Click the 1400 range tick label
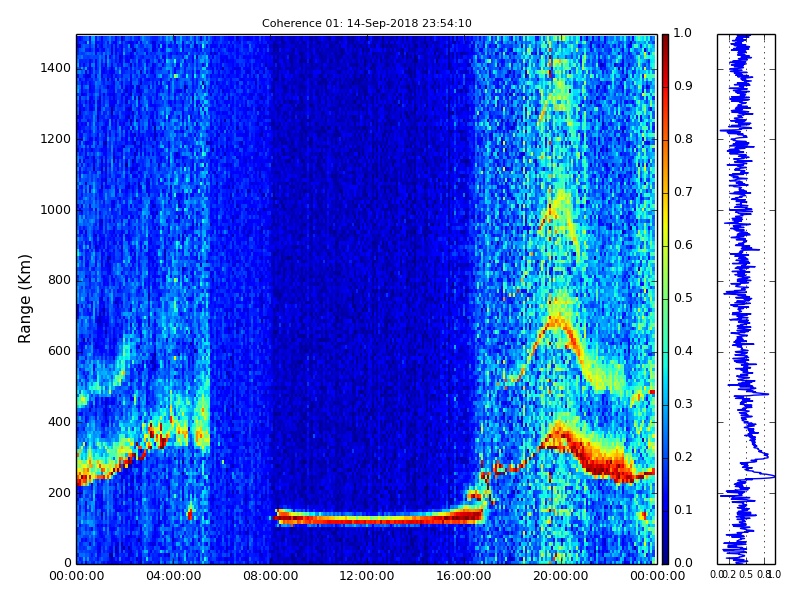The image size is (800, 600). (56, 68)
